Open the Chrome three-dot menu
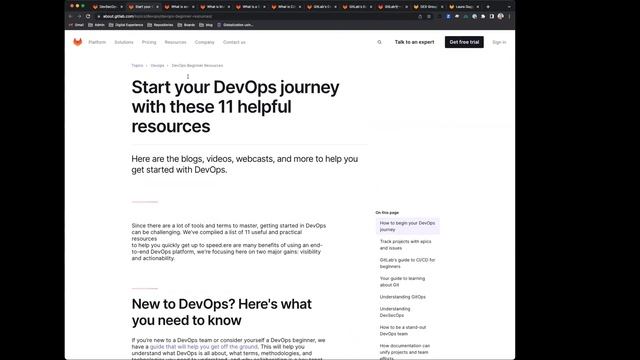This screenshot has width=640, height=360. click(509, 16)
